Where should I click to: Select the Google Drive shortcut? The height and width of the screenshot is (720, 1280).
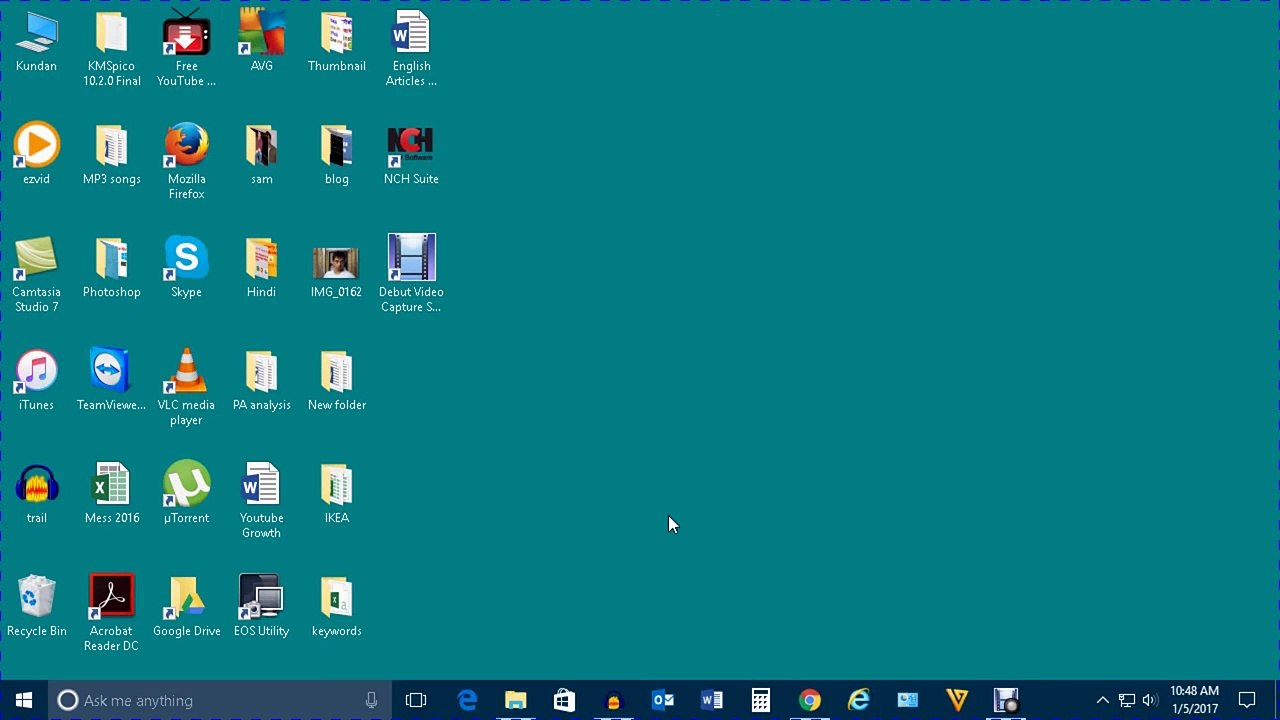pos(186,607)
